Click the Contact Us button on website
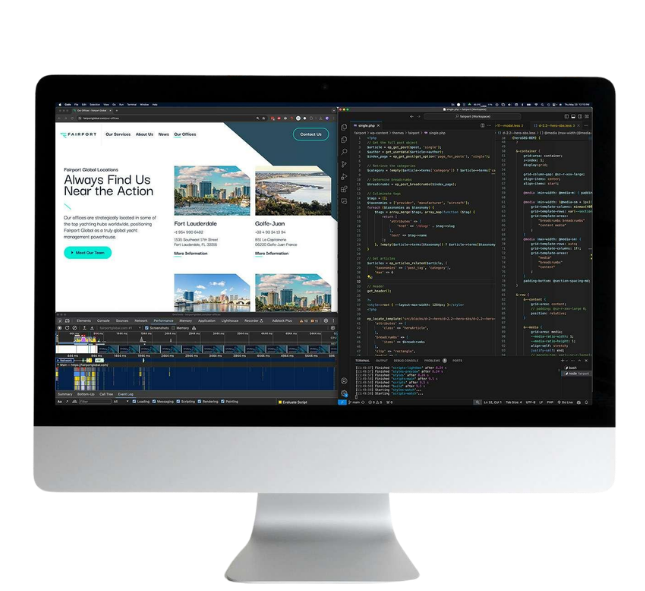This screenshot has width=645, height=591. 311,134
